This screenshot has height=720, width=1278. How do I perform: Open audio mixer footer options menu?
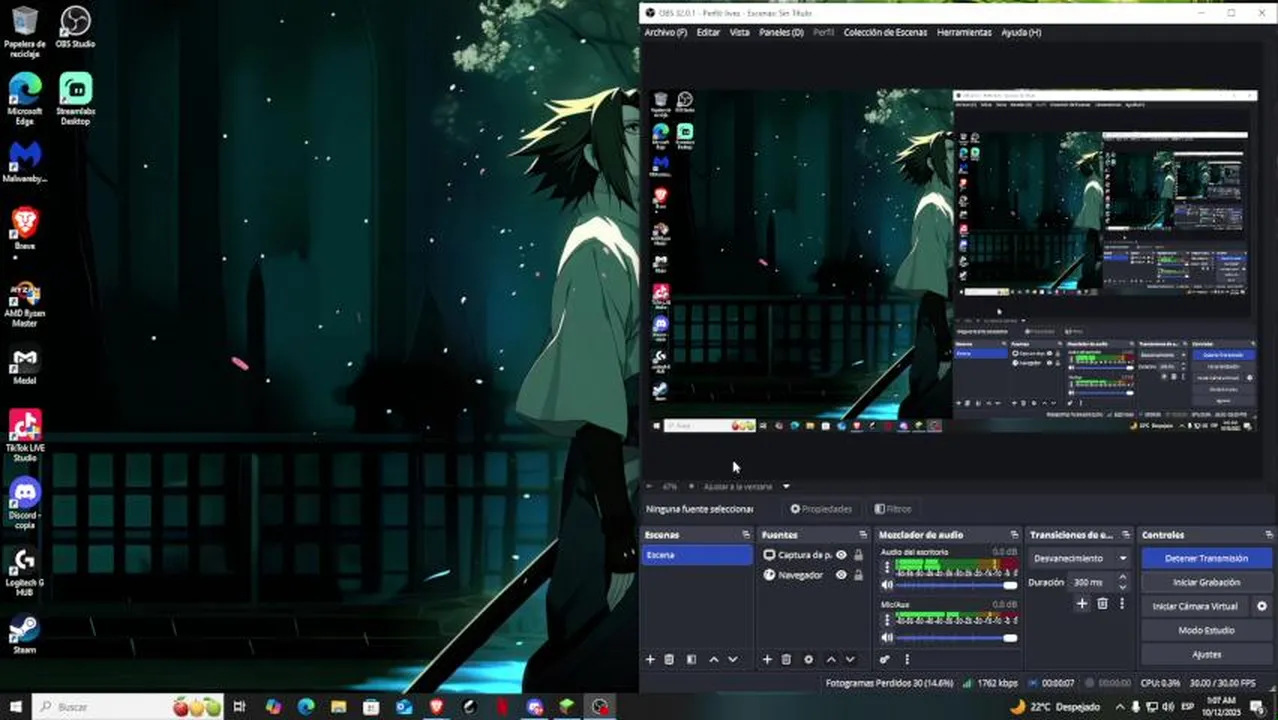907,659
